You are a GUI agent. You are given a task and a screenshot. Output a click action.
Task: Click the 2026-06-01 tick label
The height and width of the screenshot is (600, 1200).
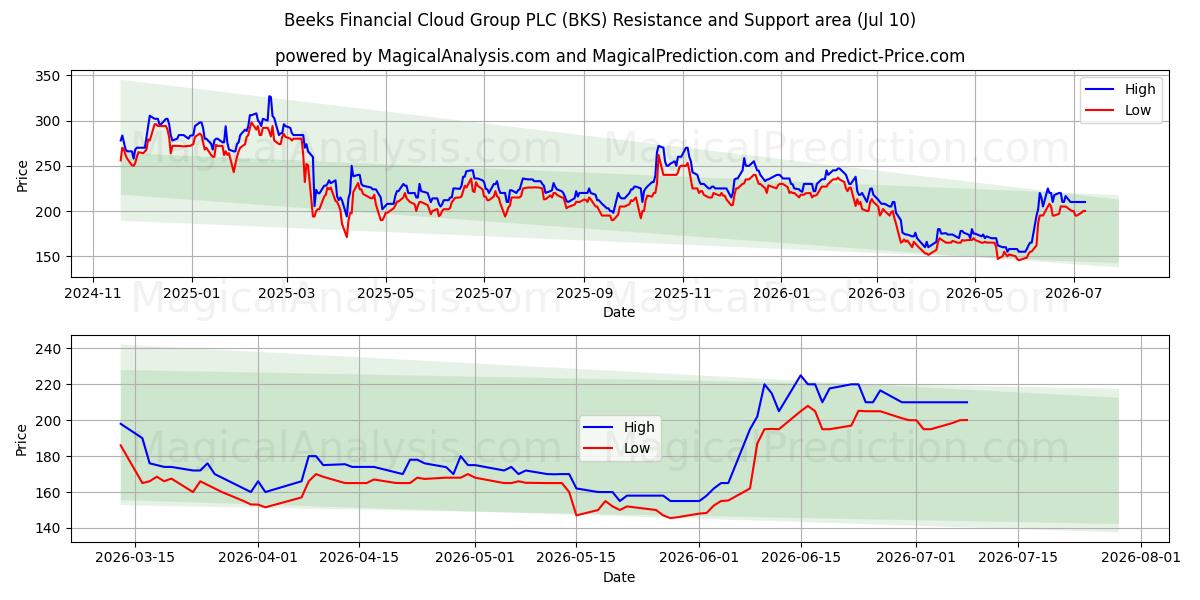[x=700, y=558]
